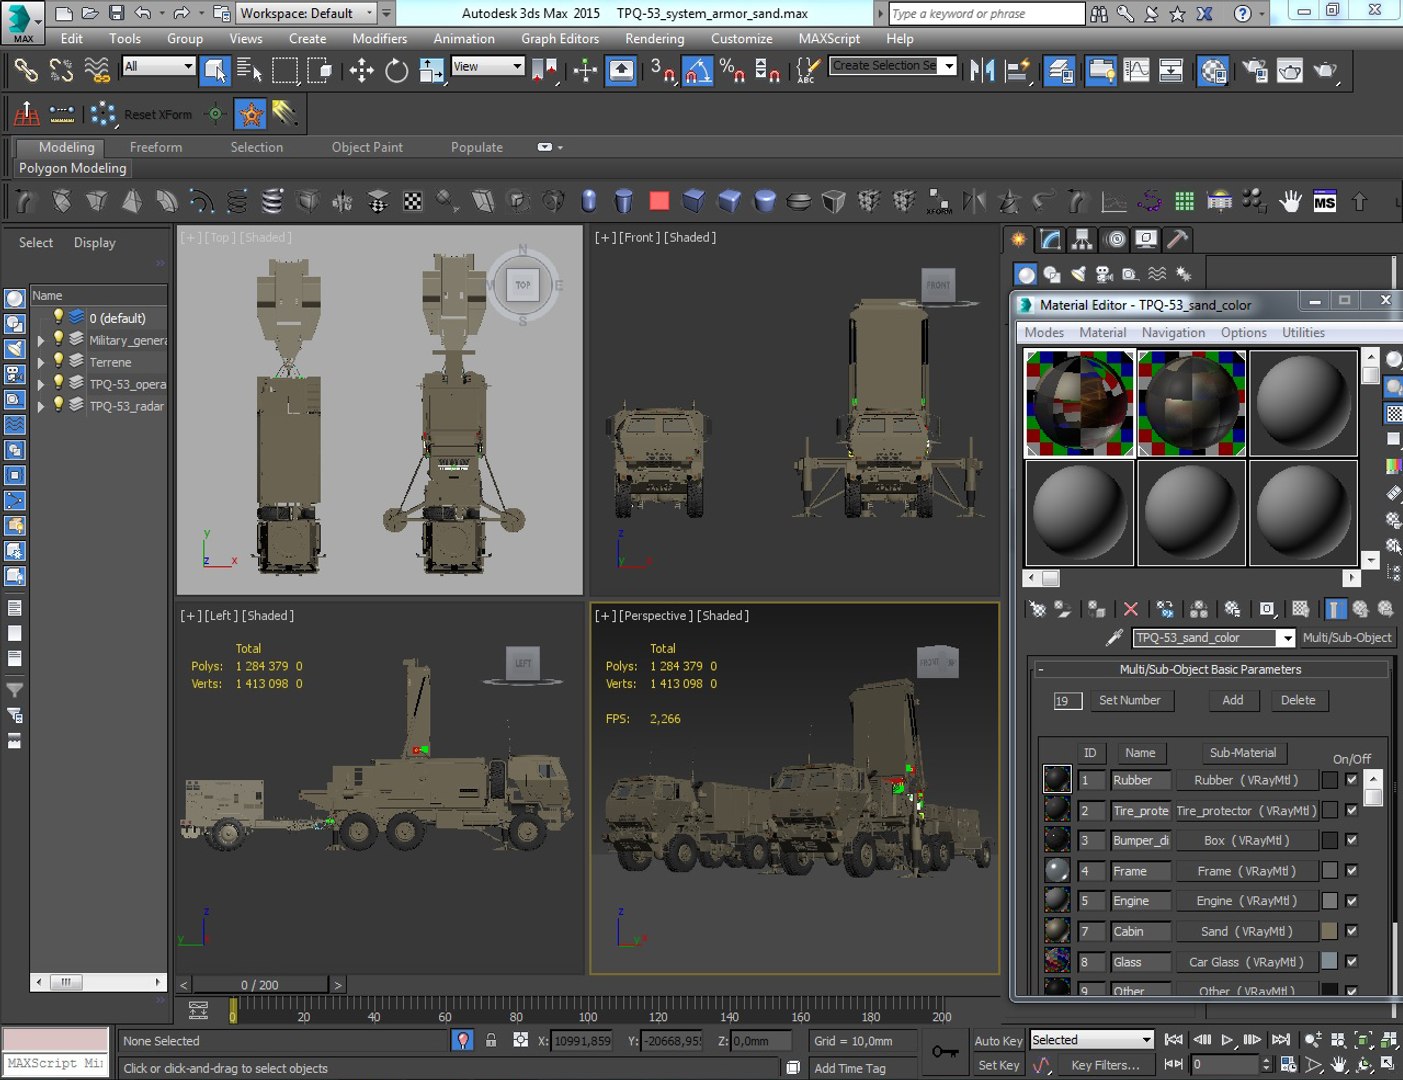The height and width of the screenshot is (1080, 1403).
Task: Open the Motion command panel
Action: click(x=1115, y=239)
